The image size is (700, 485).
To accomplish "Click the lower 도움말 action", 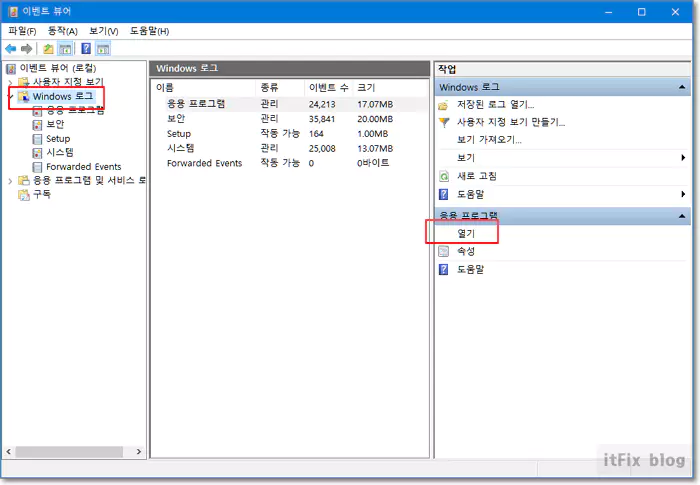I will tap(471, 269).
